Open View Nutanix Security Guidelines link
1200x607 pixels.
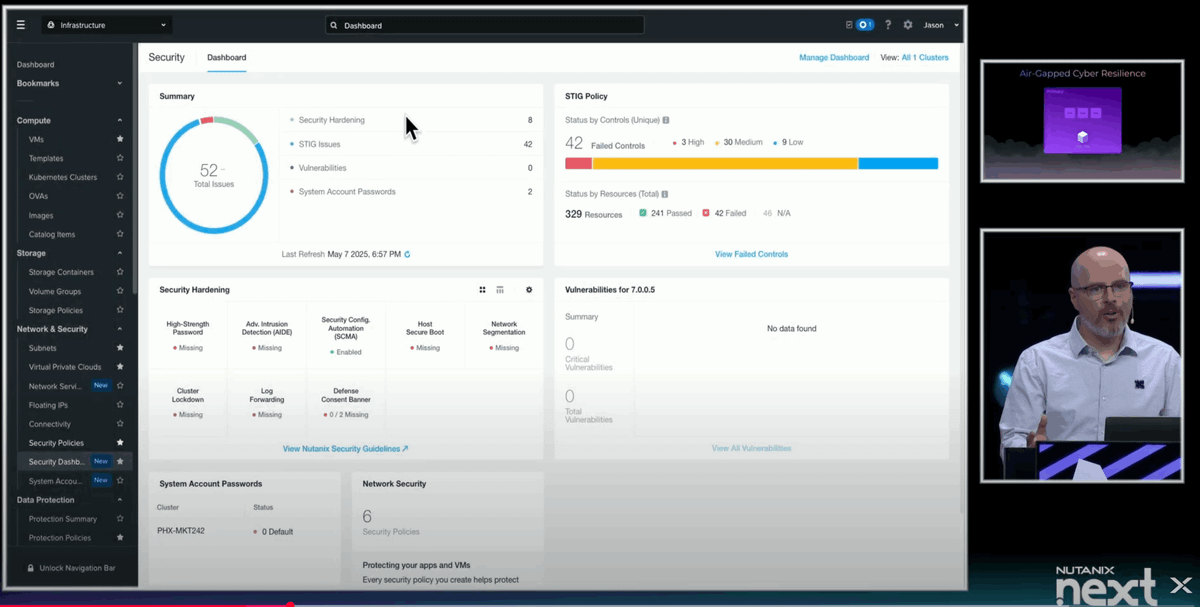[346, 449]
